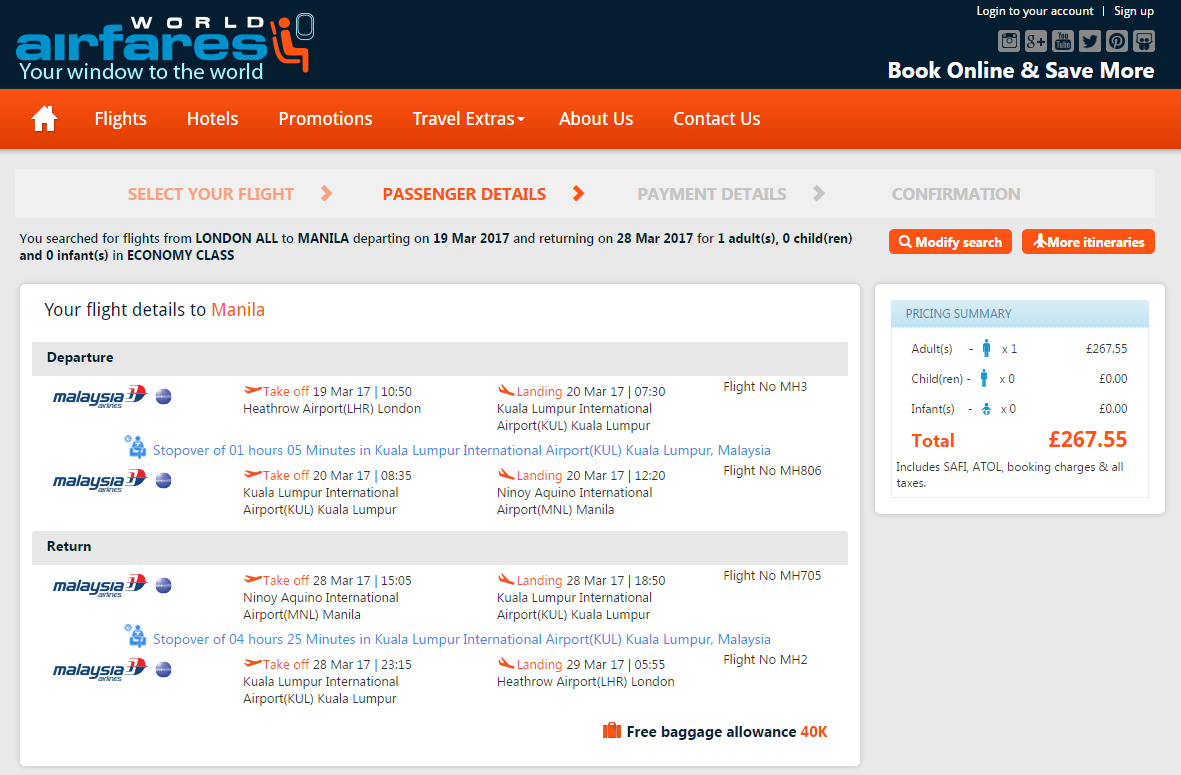Click the Modify search button
This screenshot has width=1181, height=775.
tap(950, 242)
